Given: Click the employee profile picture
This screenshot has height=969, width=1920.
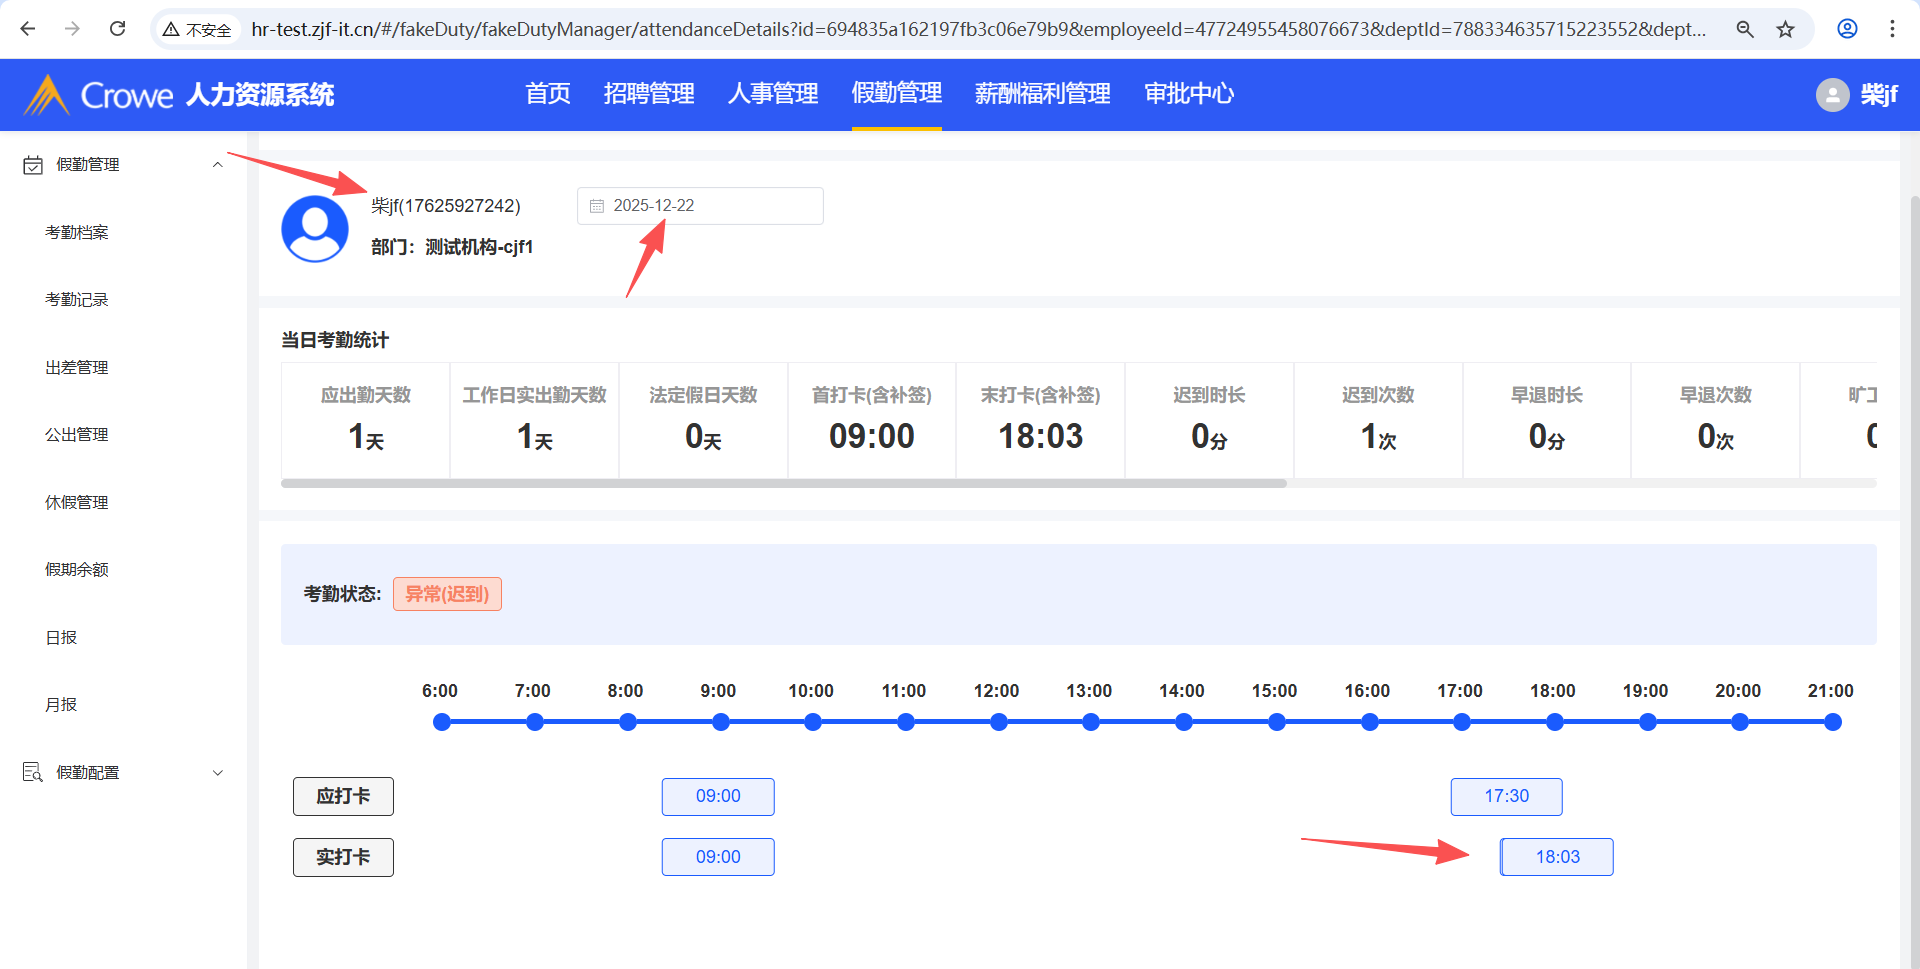Looking at the screenshot, I should point(315,228).
